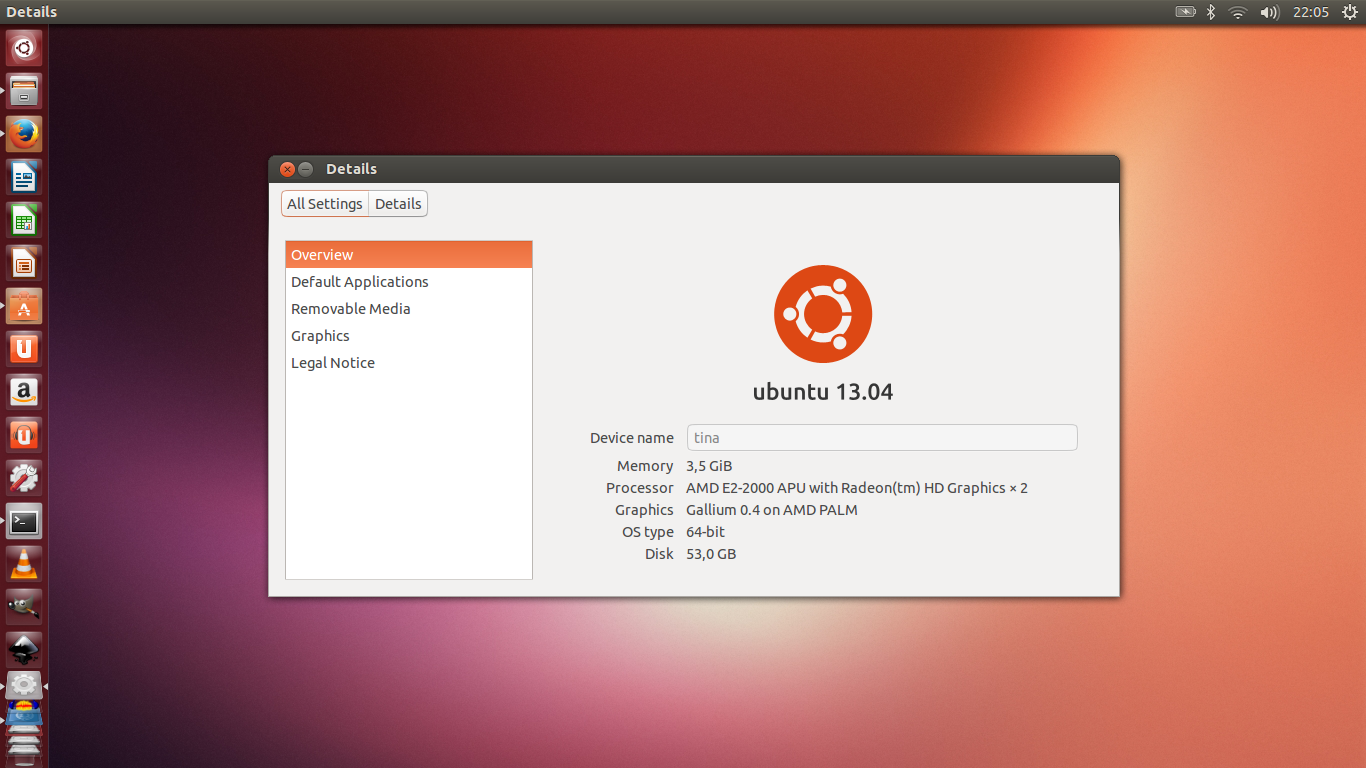Launch the Terminal from the launcher
The image size is (1366, 768).
(x=24, y=521)
